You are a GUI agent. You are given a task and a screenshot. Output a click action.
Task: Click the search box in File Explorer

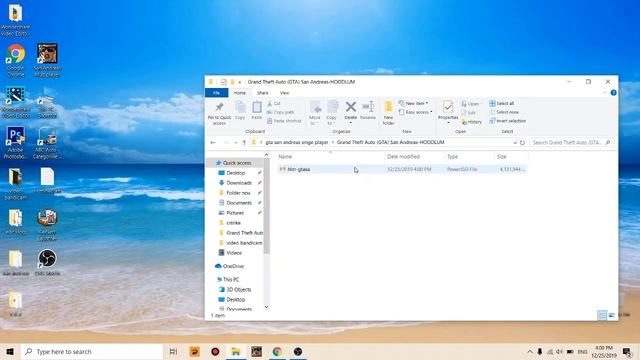(571, 142)
